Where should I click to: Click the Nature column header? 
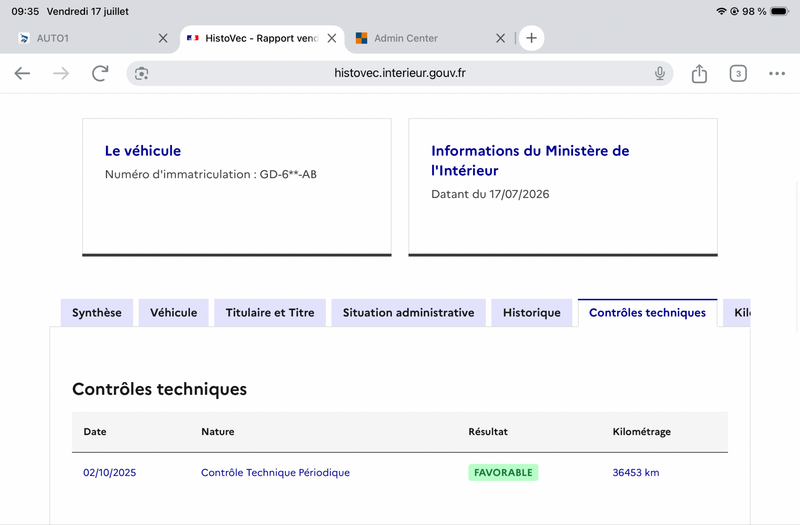coord(218,432)
